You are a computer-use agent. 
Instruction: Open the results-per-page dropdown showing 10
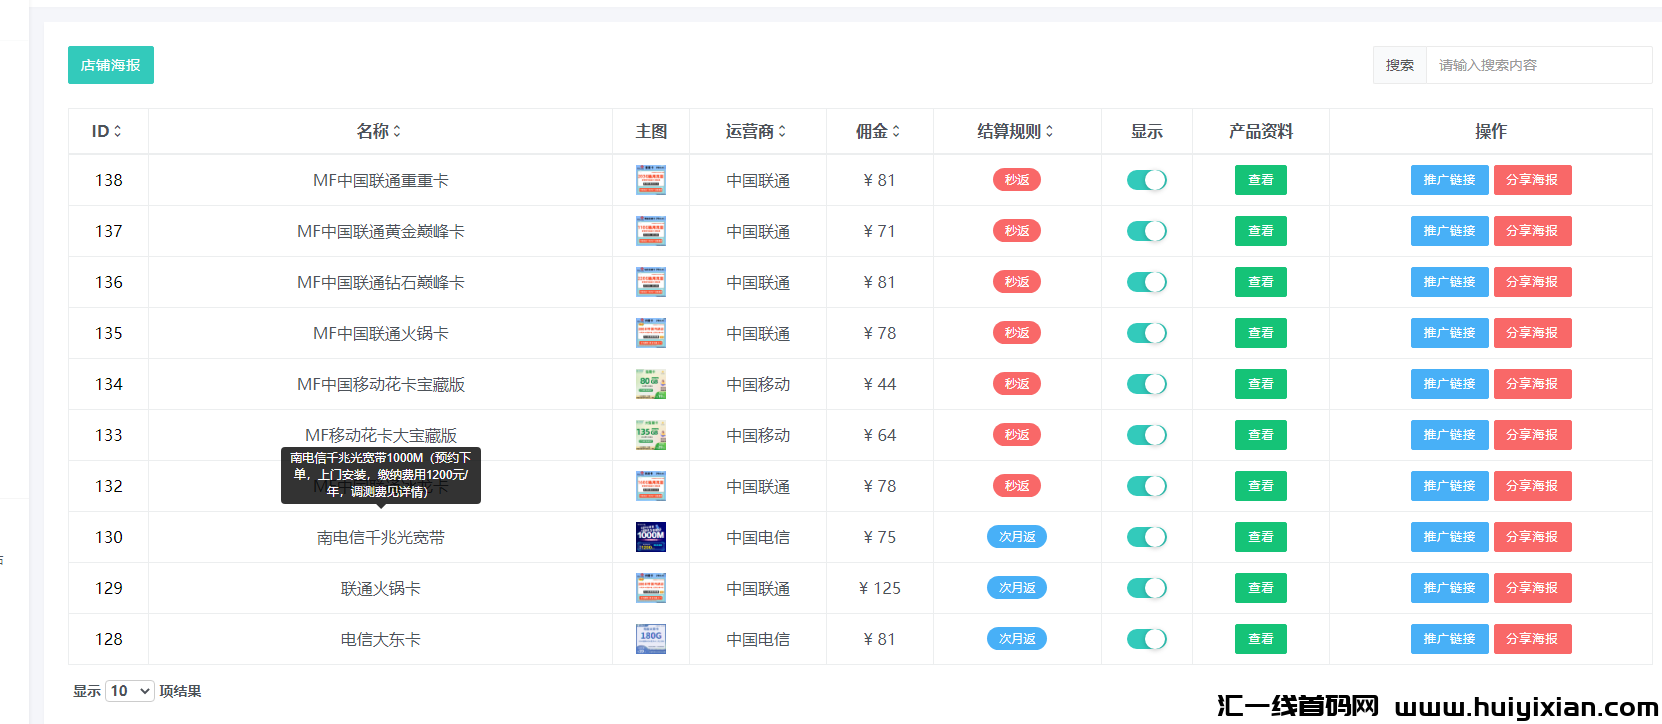[x=130, y=691]
